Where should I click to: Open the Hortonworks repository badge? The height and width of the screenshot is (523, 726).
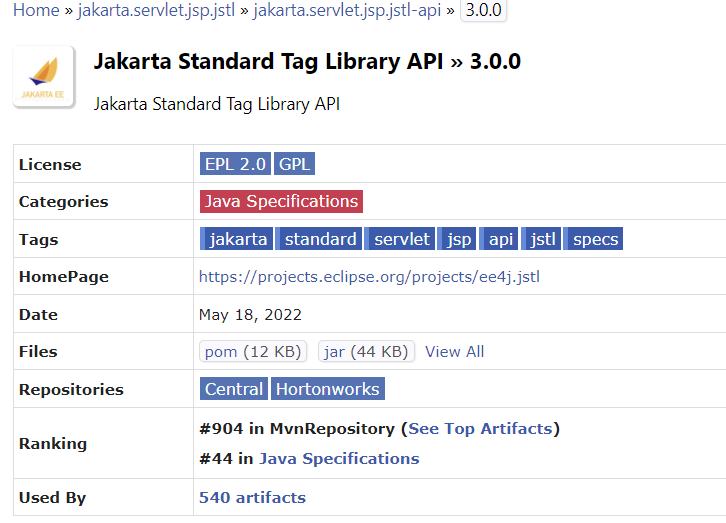pos(328,389)
